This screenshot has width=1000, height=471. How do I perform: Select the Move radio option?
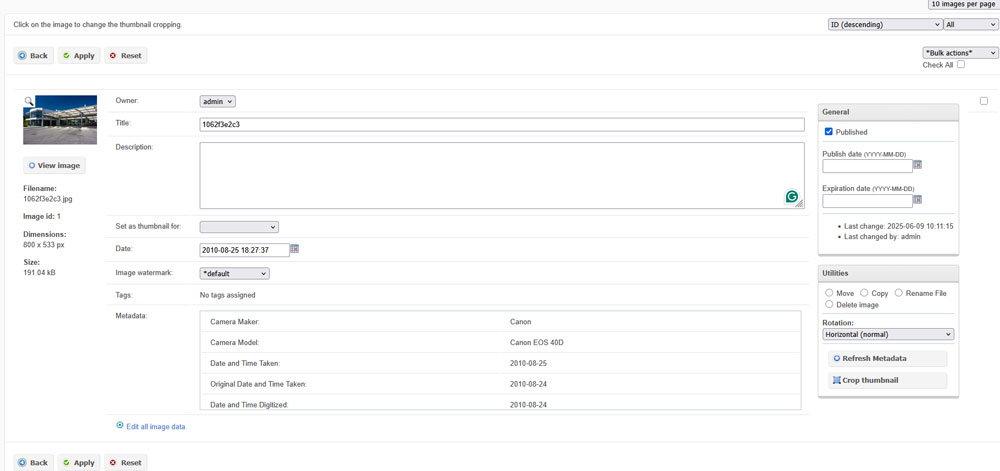coord(829,293)
